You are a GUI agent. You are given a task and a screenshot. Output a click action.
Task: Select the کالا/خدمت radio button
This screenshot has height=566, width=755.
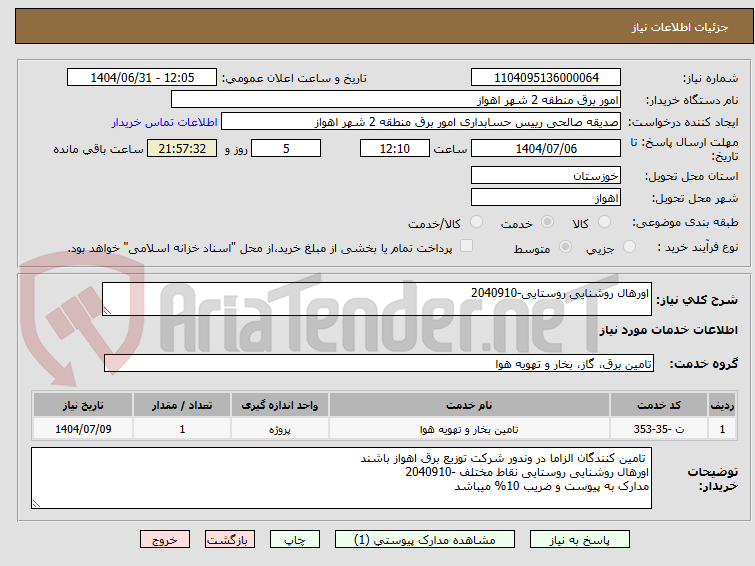tap(476, 222)
